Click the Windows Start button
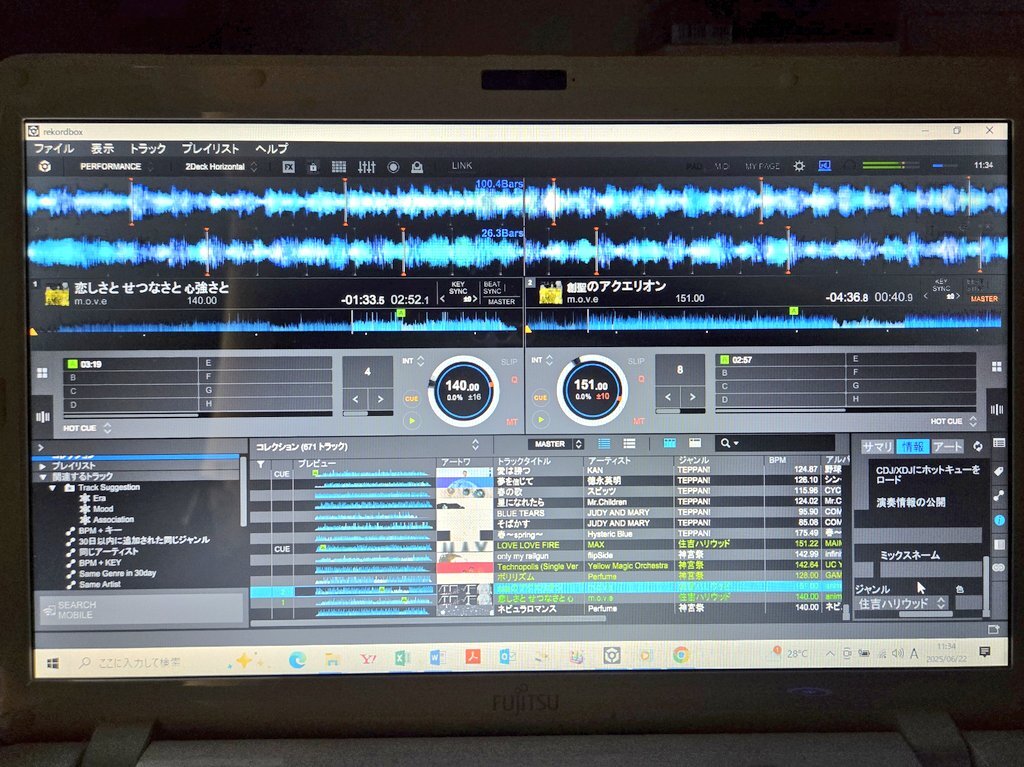Viewport: 1024px width, 767px height. (x=53, y=664)
